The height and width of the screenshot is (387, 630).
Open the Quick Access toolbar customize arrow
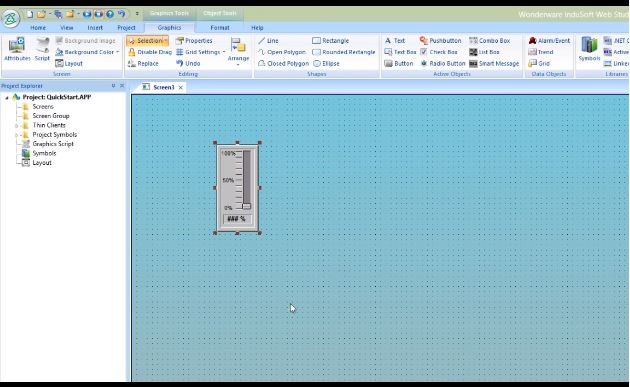pos(137,14)
